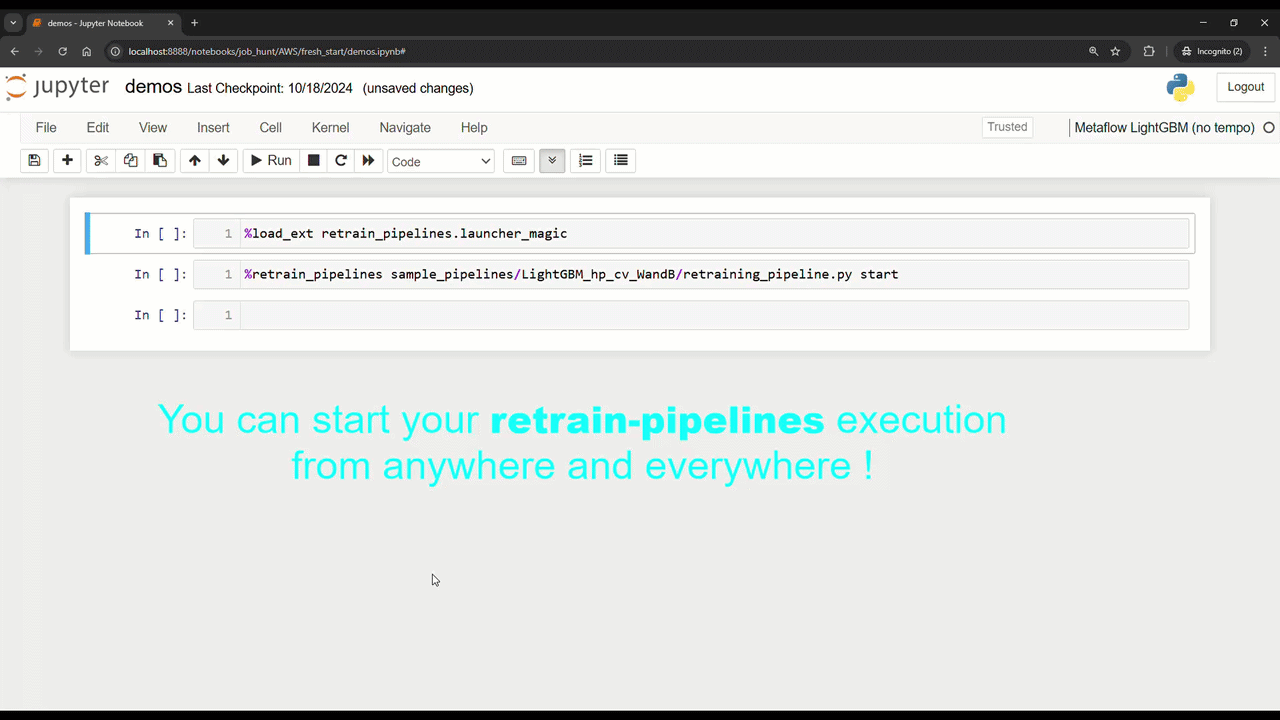The height and width of the screenshot is (720, 1280).
Task: Toggle line numbers toolbar button
Action: coord(586,160)
